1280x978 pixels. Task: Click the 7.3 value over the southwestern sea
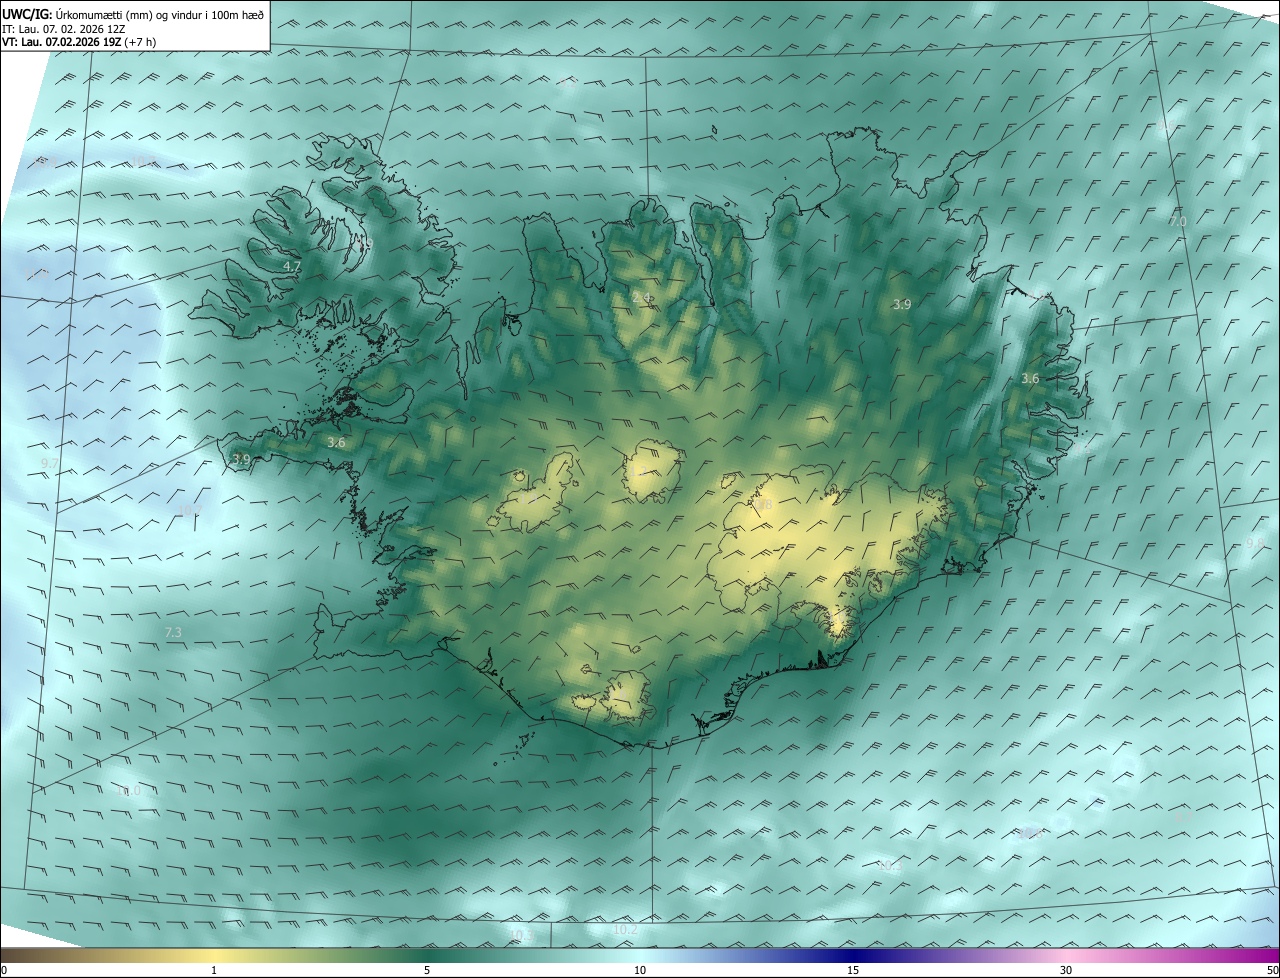tap(173, 632)
